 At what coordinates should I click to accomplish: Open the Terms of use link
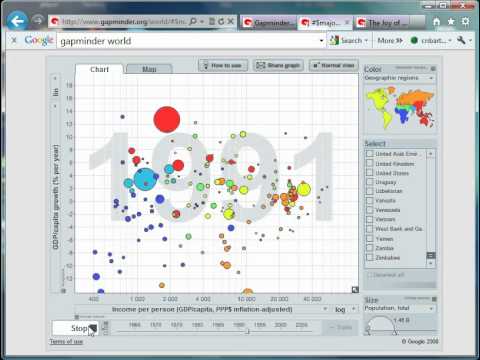click(66, 342)
